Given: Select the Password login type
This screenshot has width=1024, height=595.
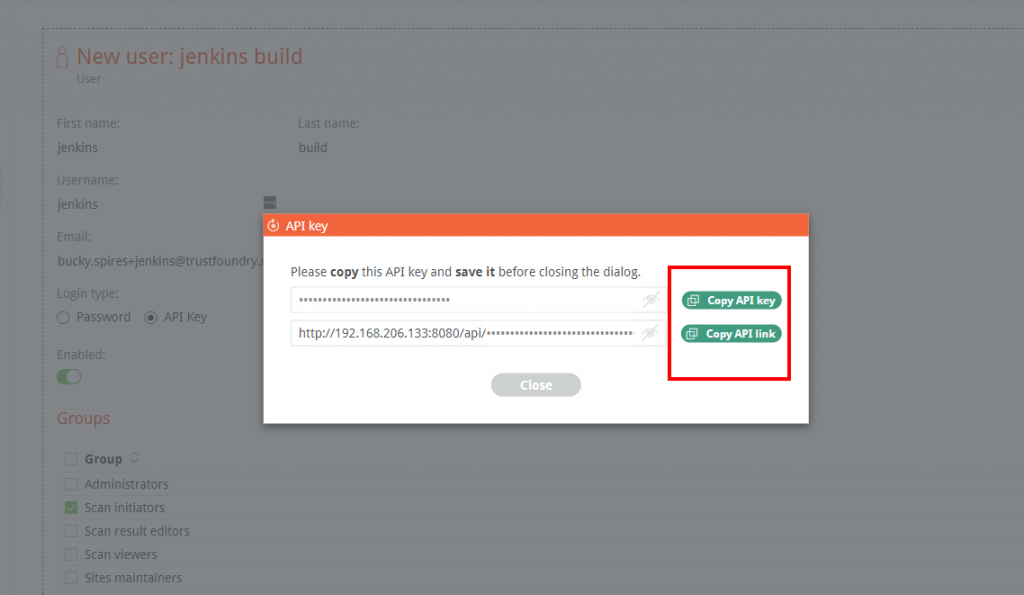Looking at the screenshot, I should (x=63, y=317).
